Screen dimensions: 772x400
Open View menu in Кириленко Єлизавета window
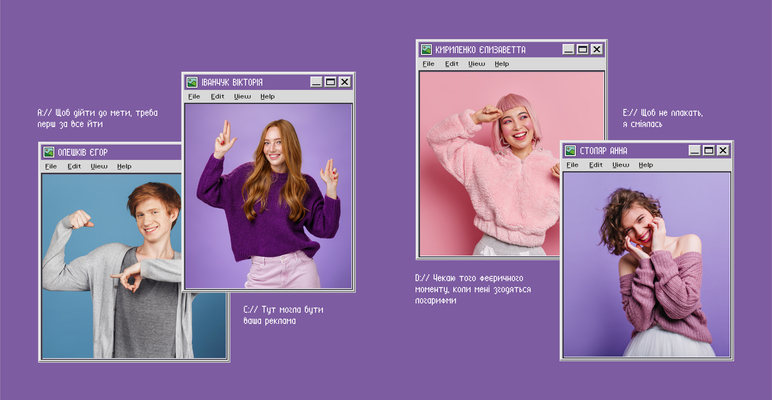[477, 64]
